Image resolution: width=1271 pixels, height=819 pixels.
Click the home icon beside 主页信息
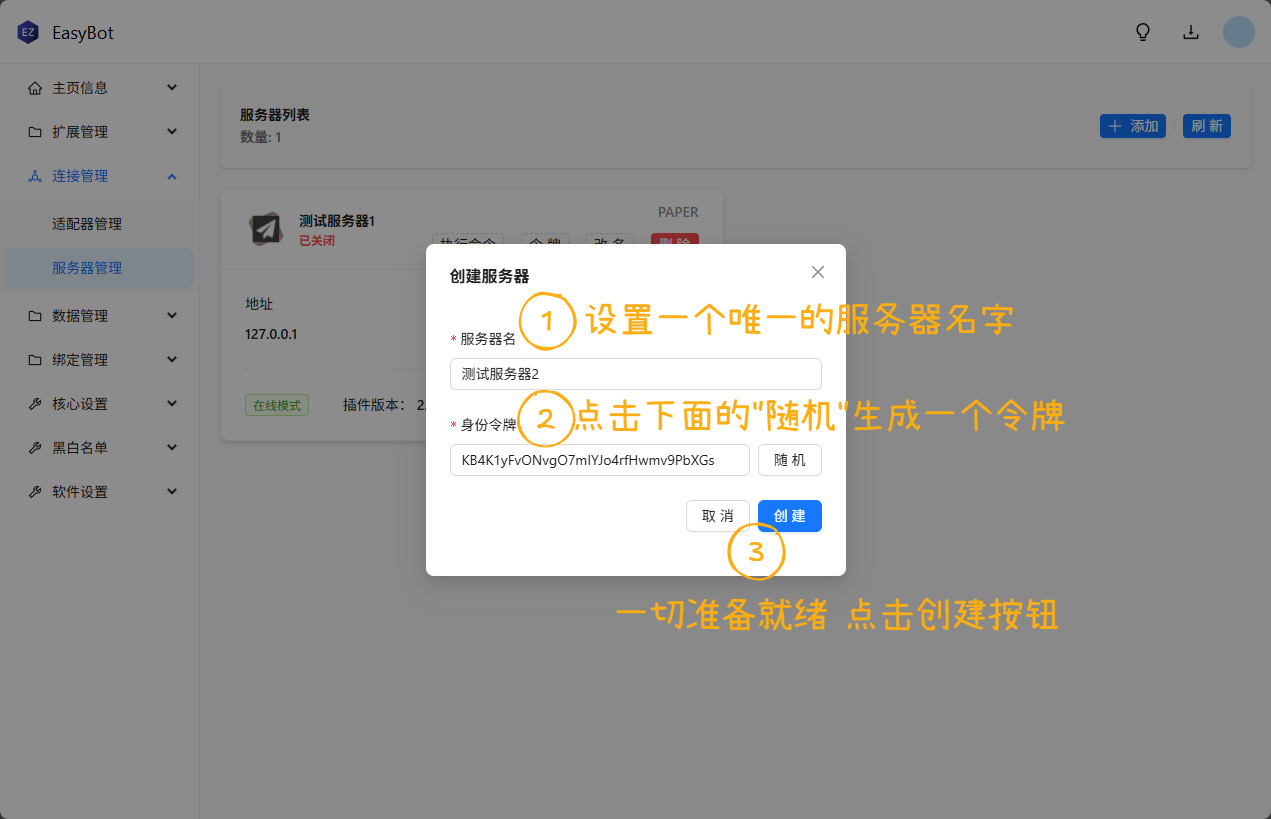click(35, 88)
